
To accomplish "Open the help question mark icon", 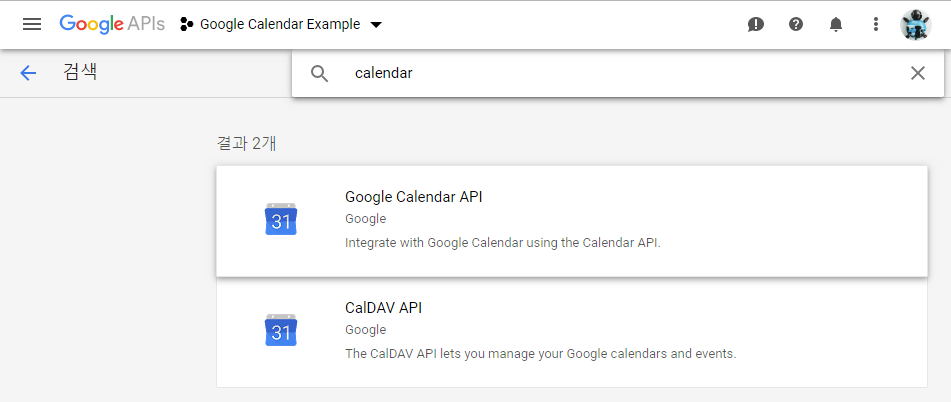I will [x=796, y=24].
